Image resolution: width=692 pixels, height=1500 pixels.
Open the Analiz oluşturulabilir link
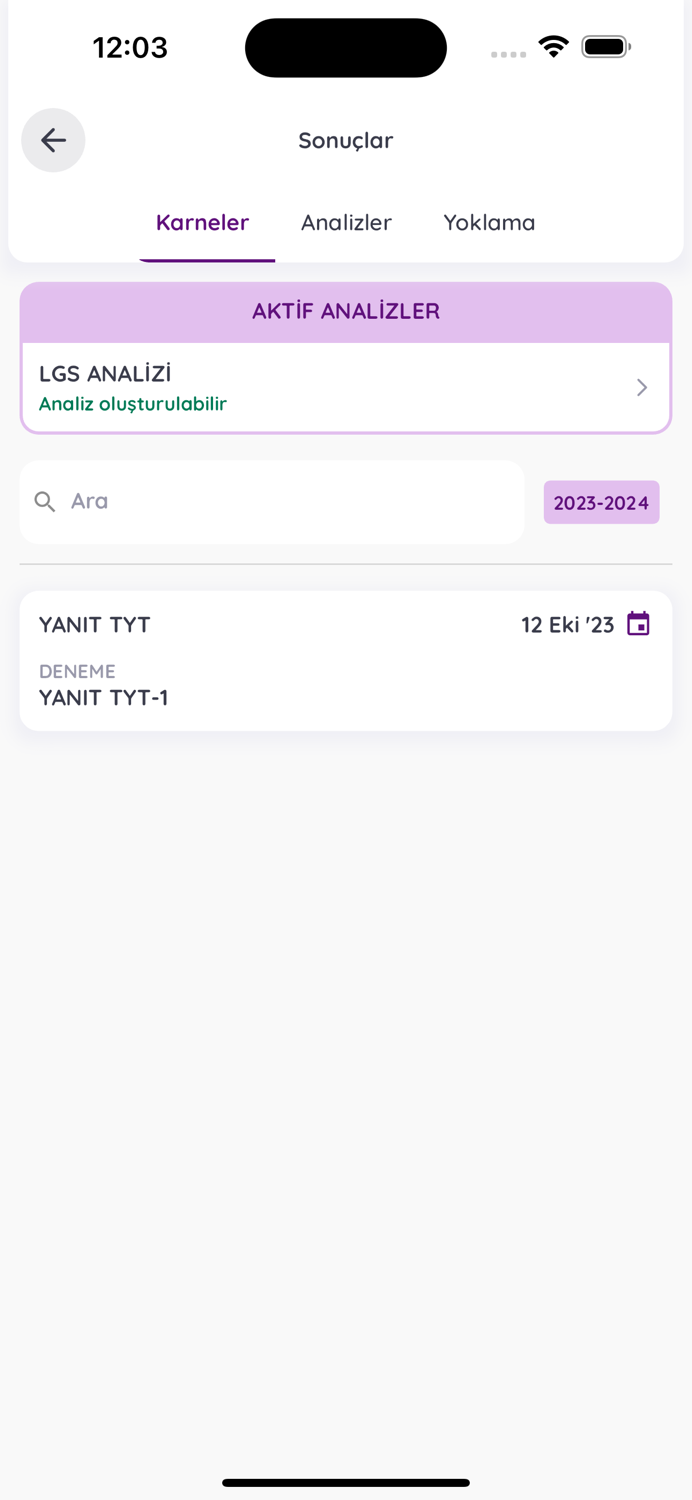(x=133, y=405)
